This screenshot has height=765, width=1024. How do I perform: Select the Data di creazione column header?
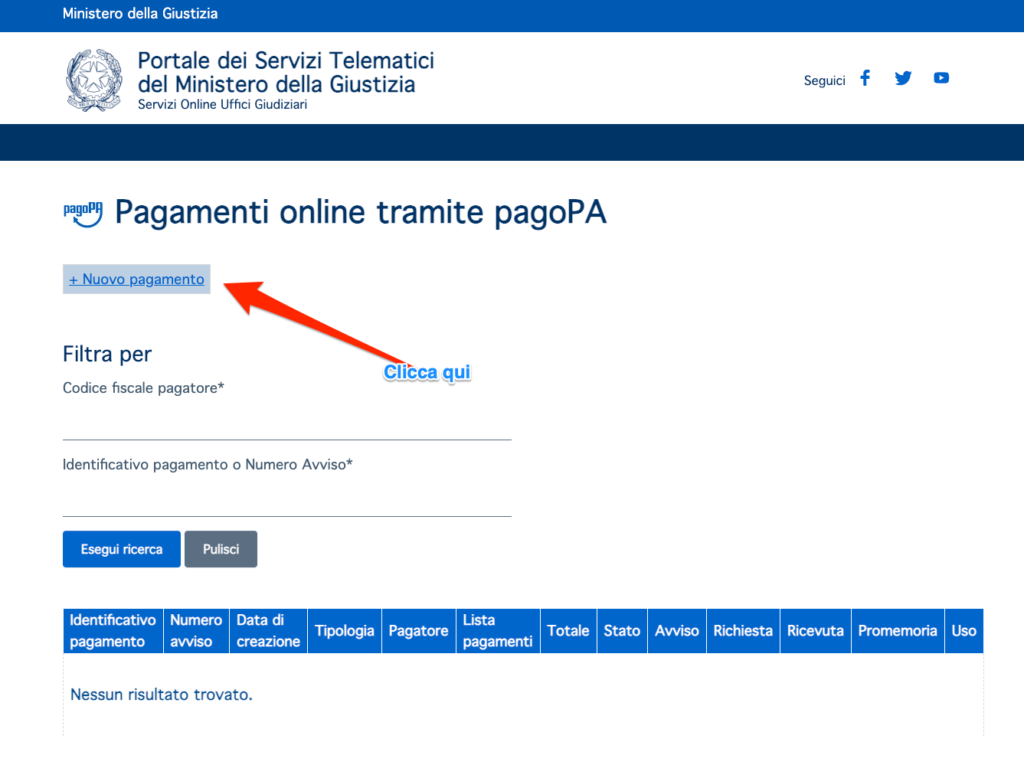pos(267,631)
